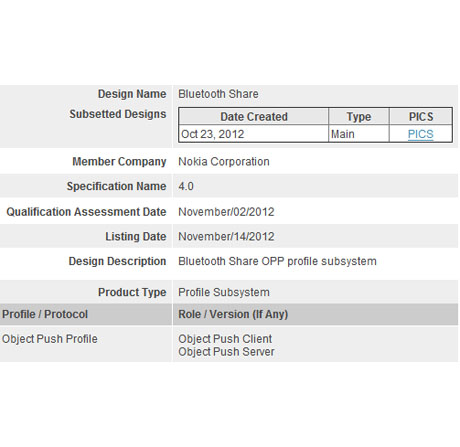Click the Nokia Corporation company value
The width and height of the screenshot is (460, 447).
pyautogui.click(x=224, y=162)
